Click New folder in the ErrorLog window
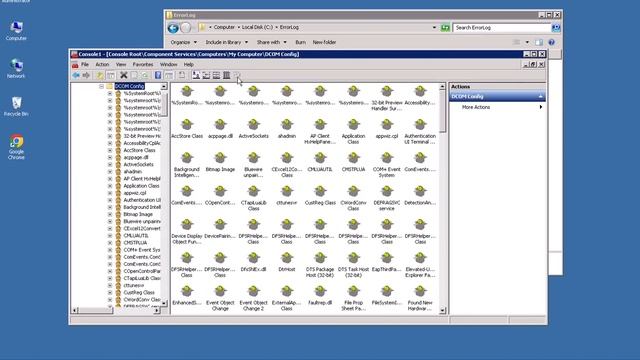The height and width of the screenshot is (360, 640). [324, 42]
